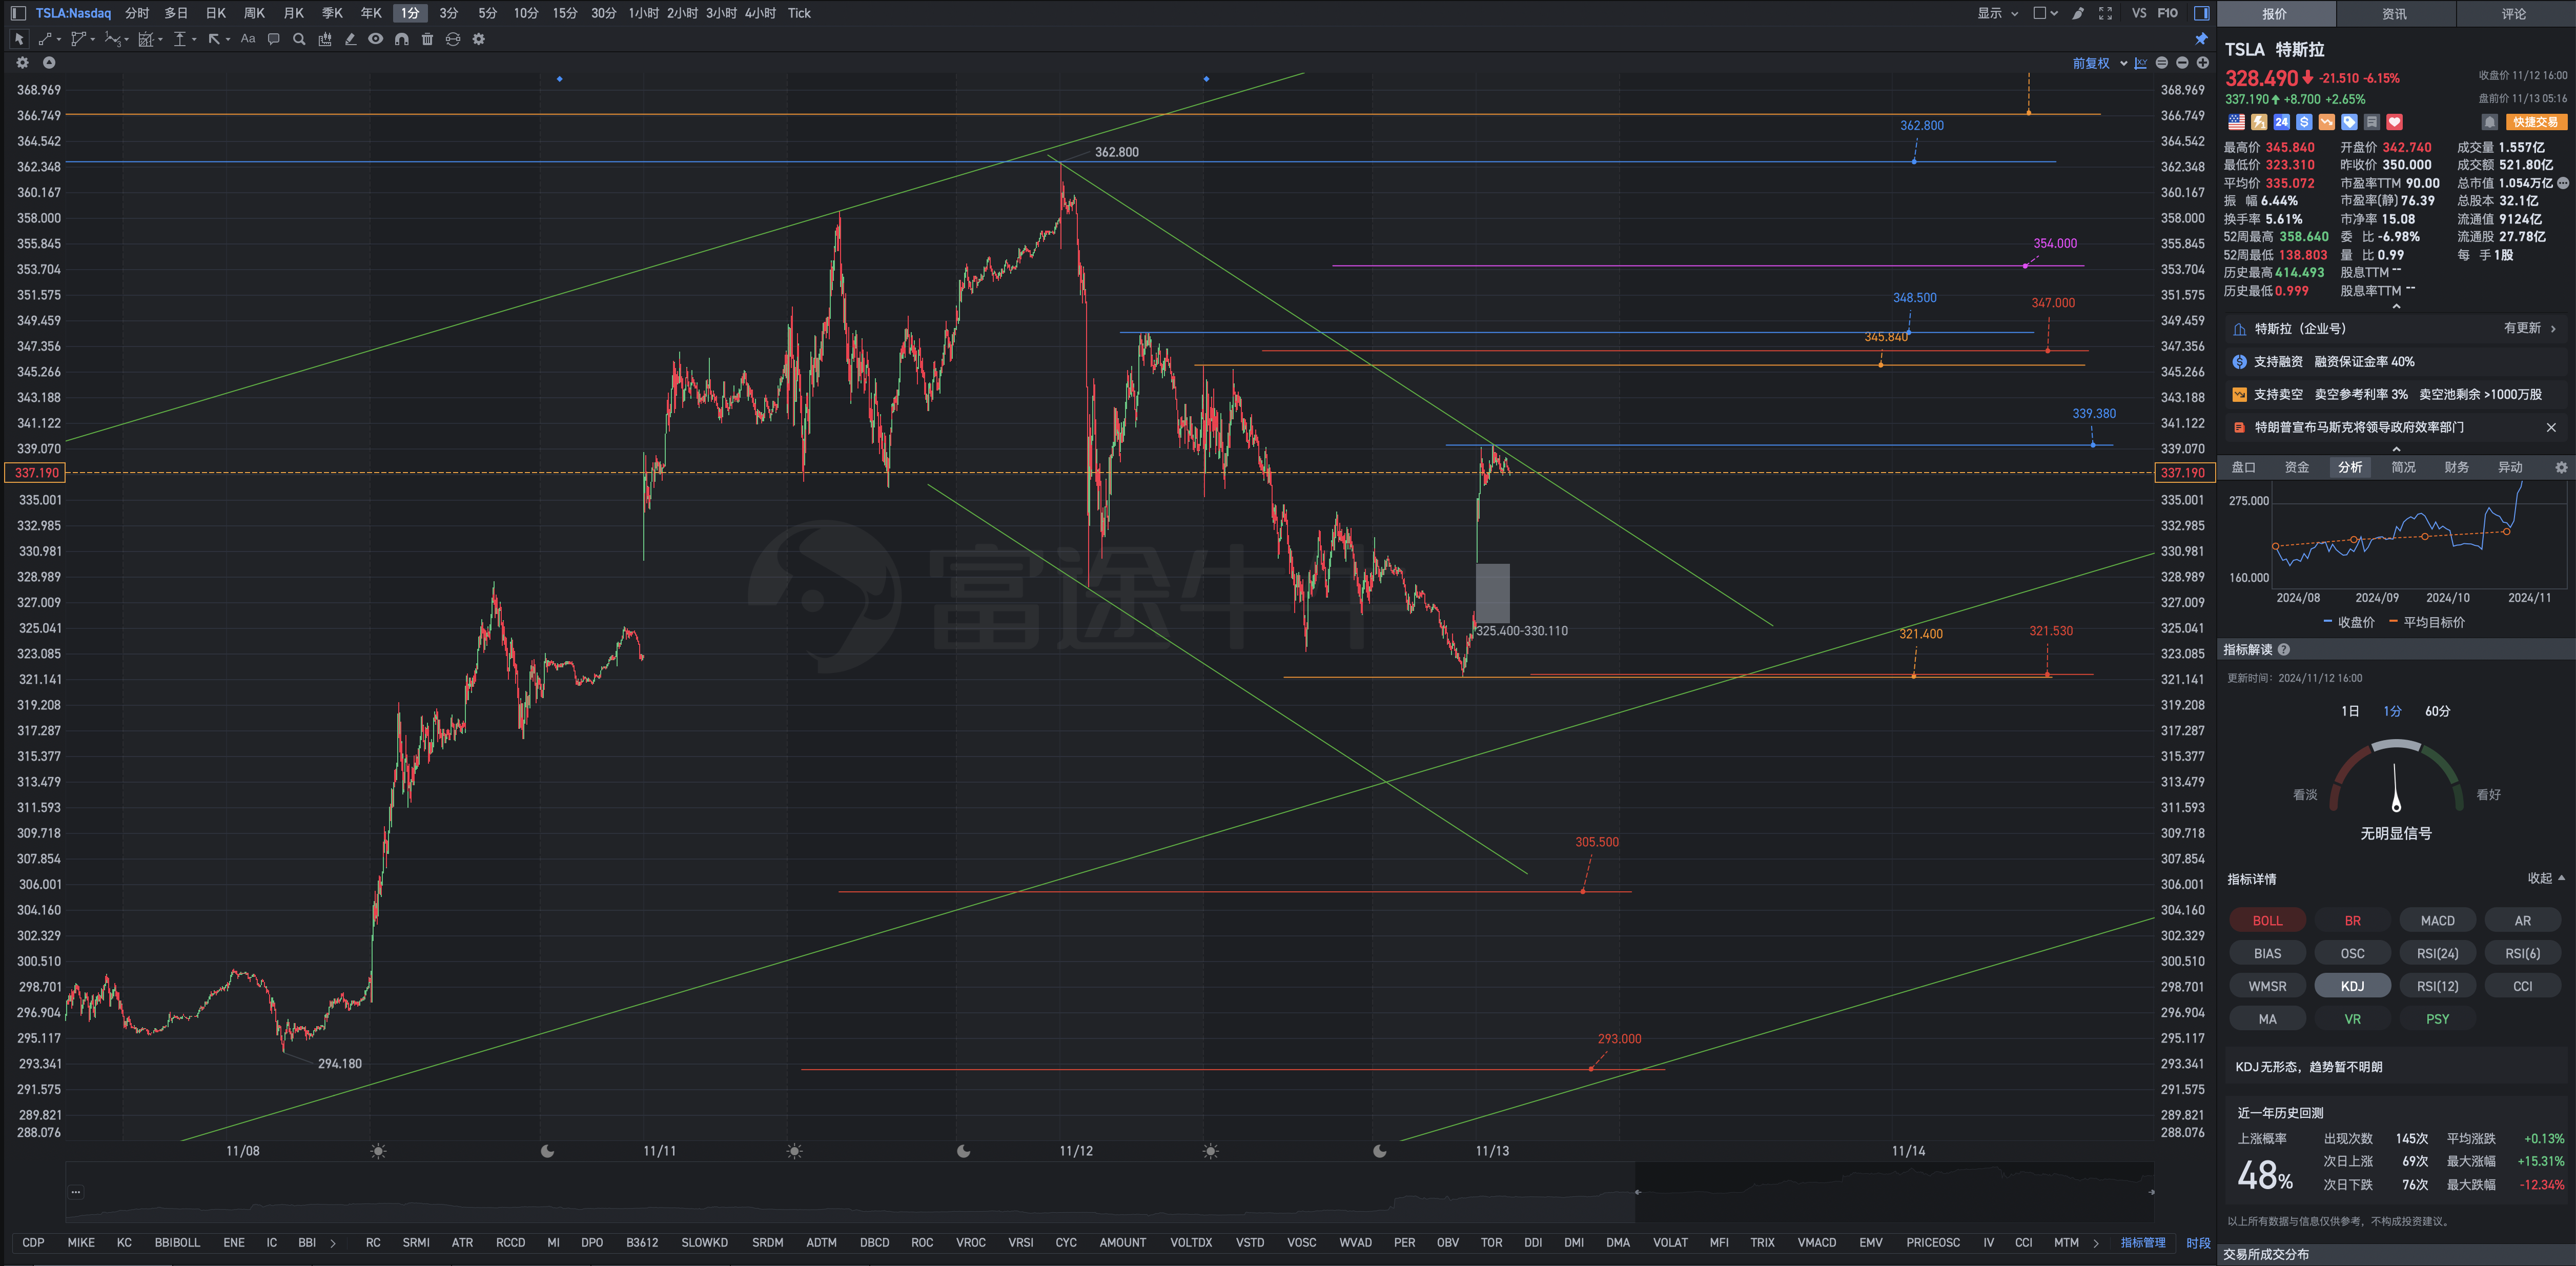
Task: Click the red heart favorite icon
Action: (x=2394, y=122)
